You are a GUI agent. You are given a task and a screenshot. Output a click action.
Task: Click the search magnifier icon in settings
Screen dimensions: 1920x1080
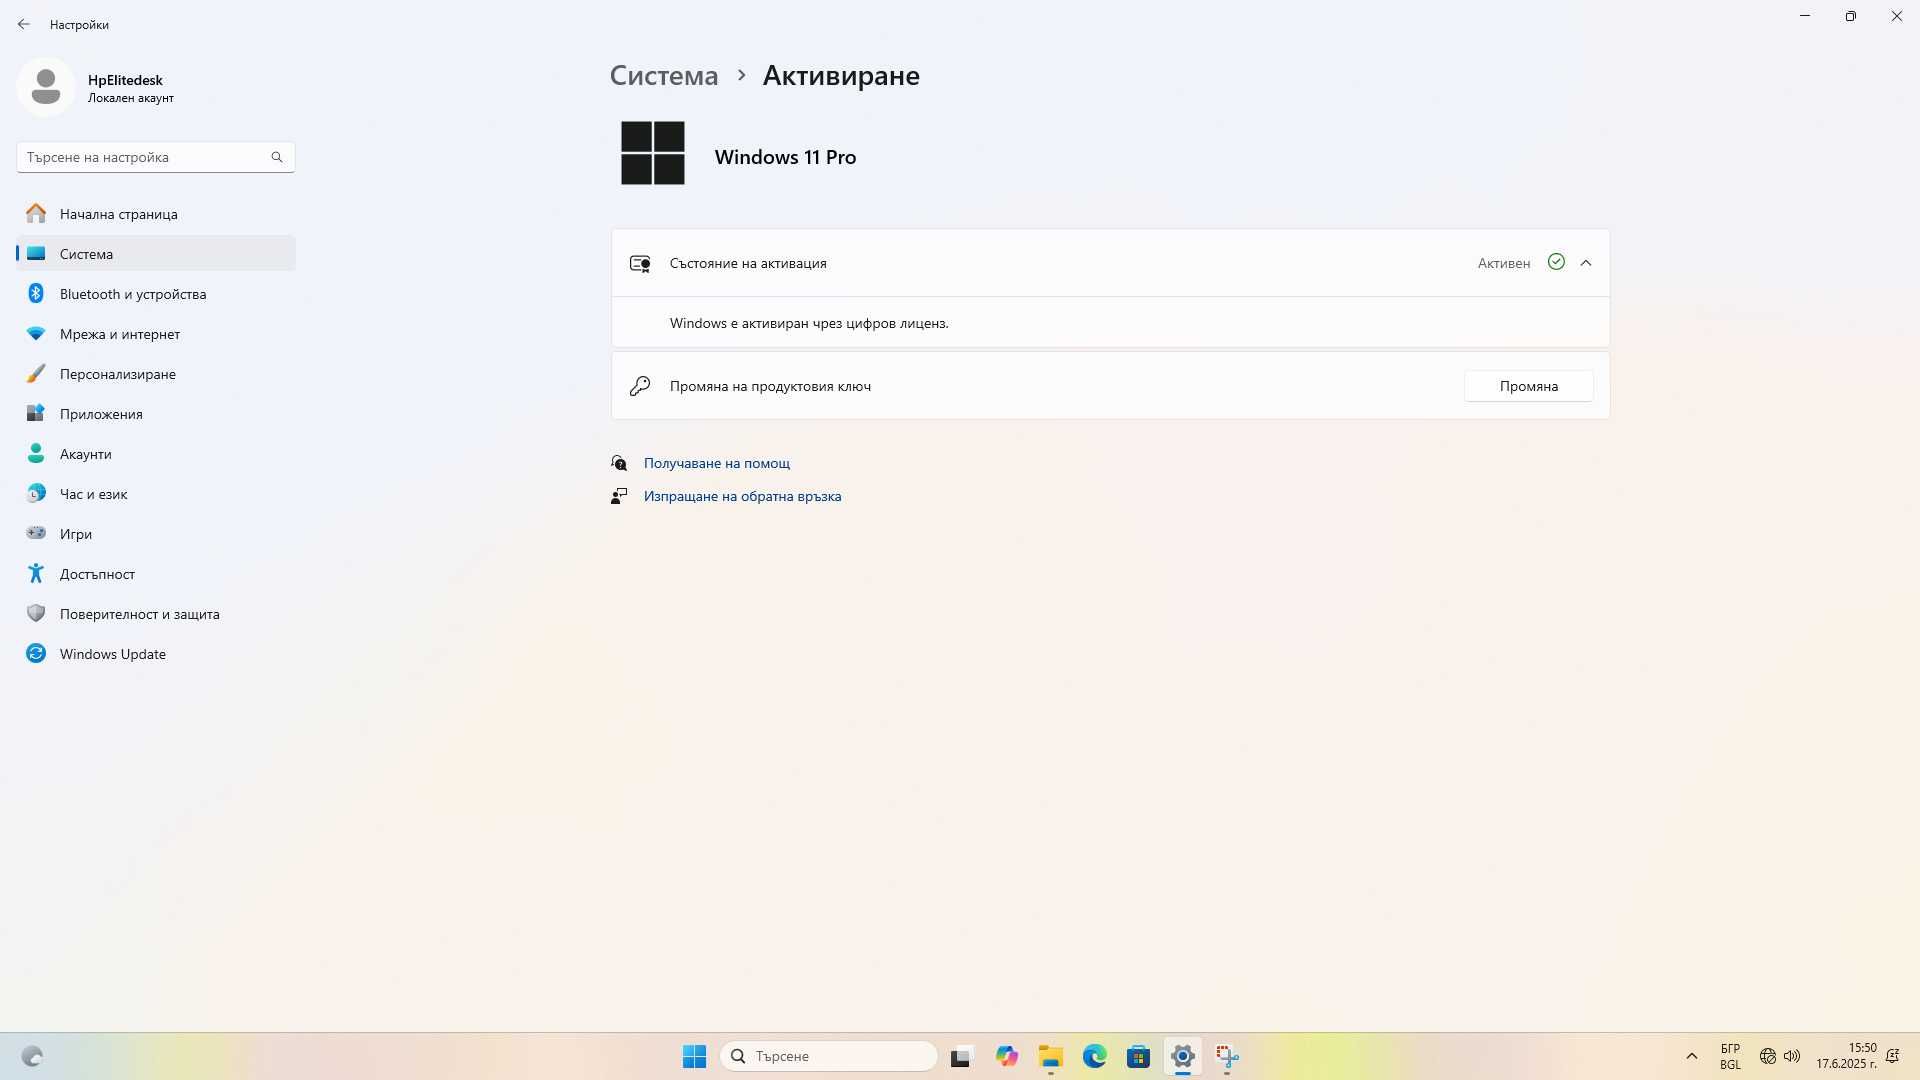[x=277, y=157]
